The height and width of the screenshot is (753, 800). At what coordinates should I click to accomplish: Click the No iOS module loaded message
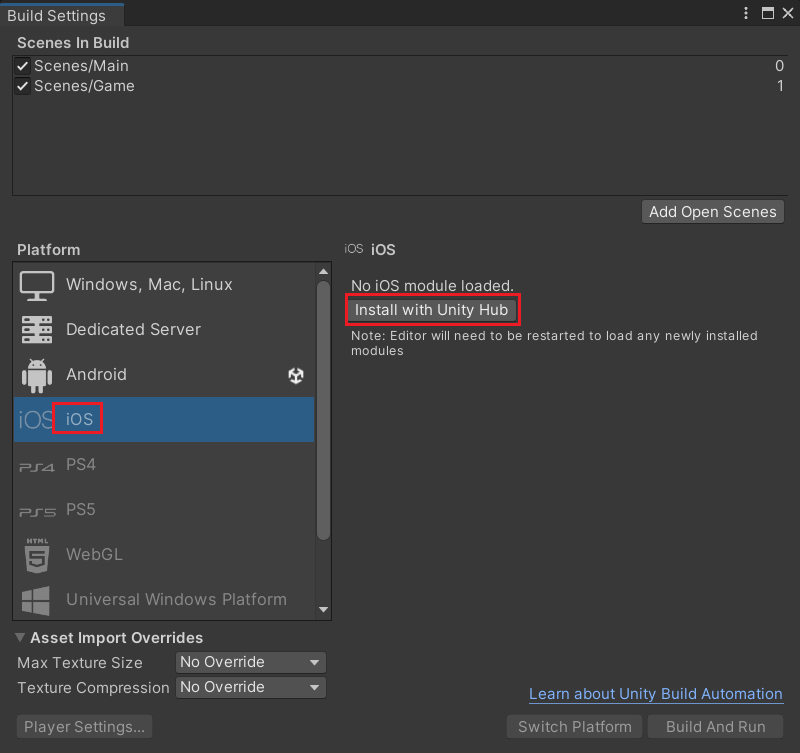pos(432,286)
